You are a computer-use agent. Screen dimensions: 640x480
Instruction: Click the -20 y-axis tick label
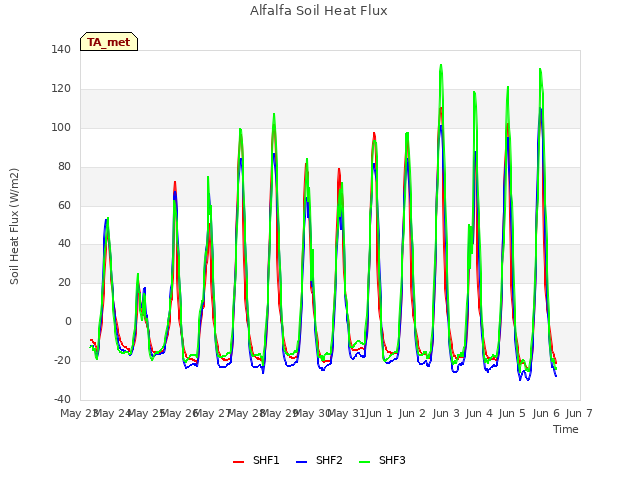(x=62, y=360)
